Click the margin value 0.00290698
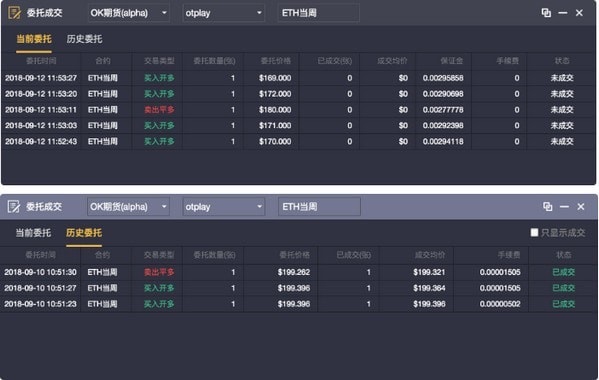 (443, 94)
